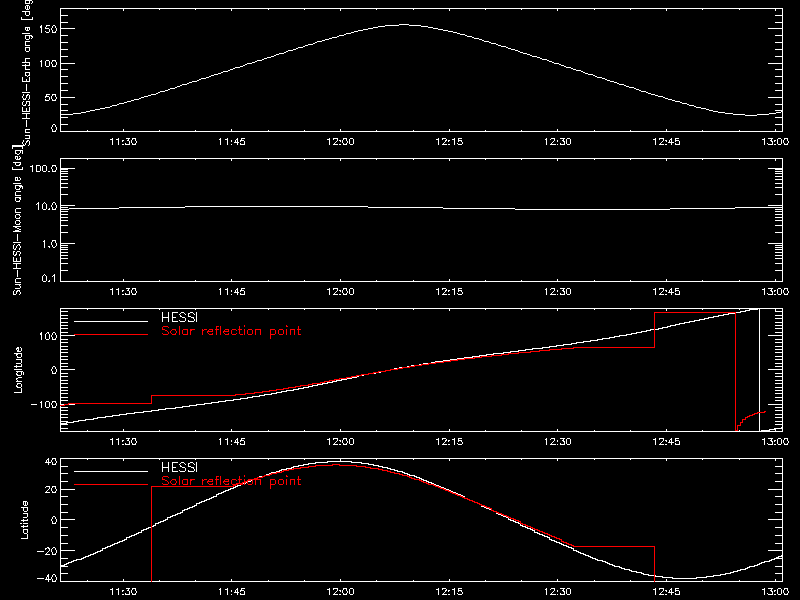Click the 0.1 tick label on Moon angle plot
Image resolution: width=800 pixels, height=600 pixels.
49,278
